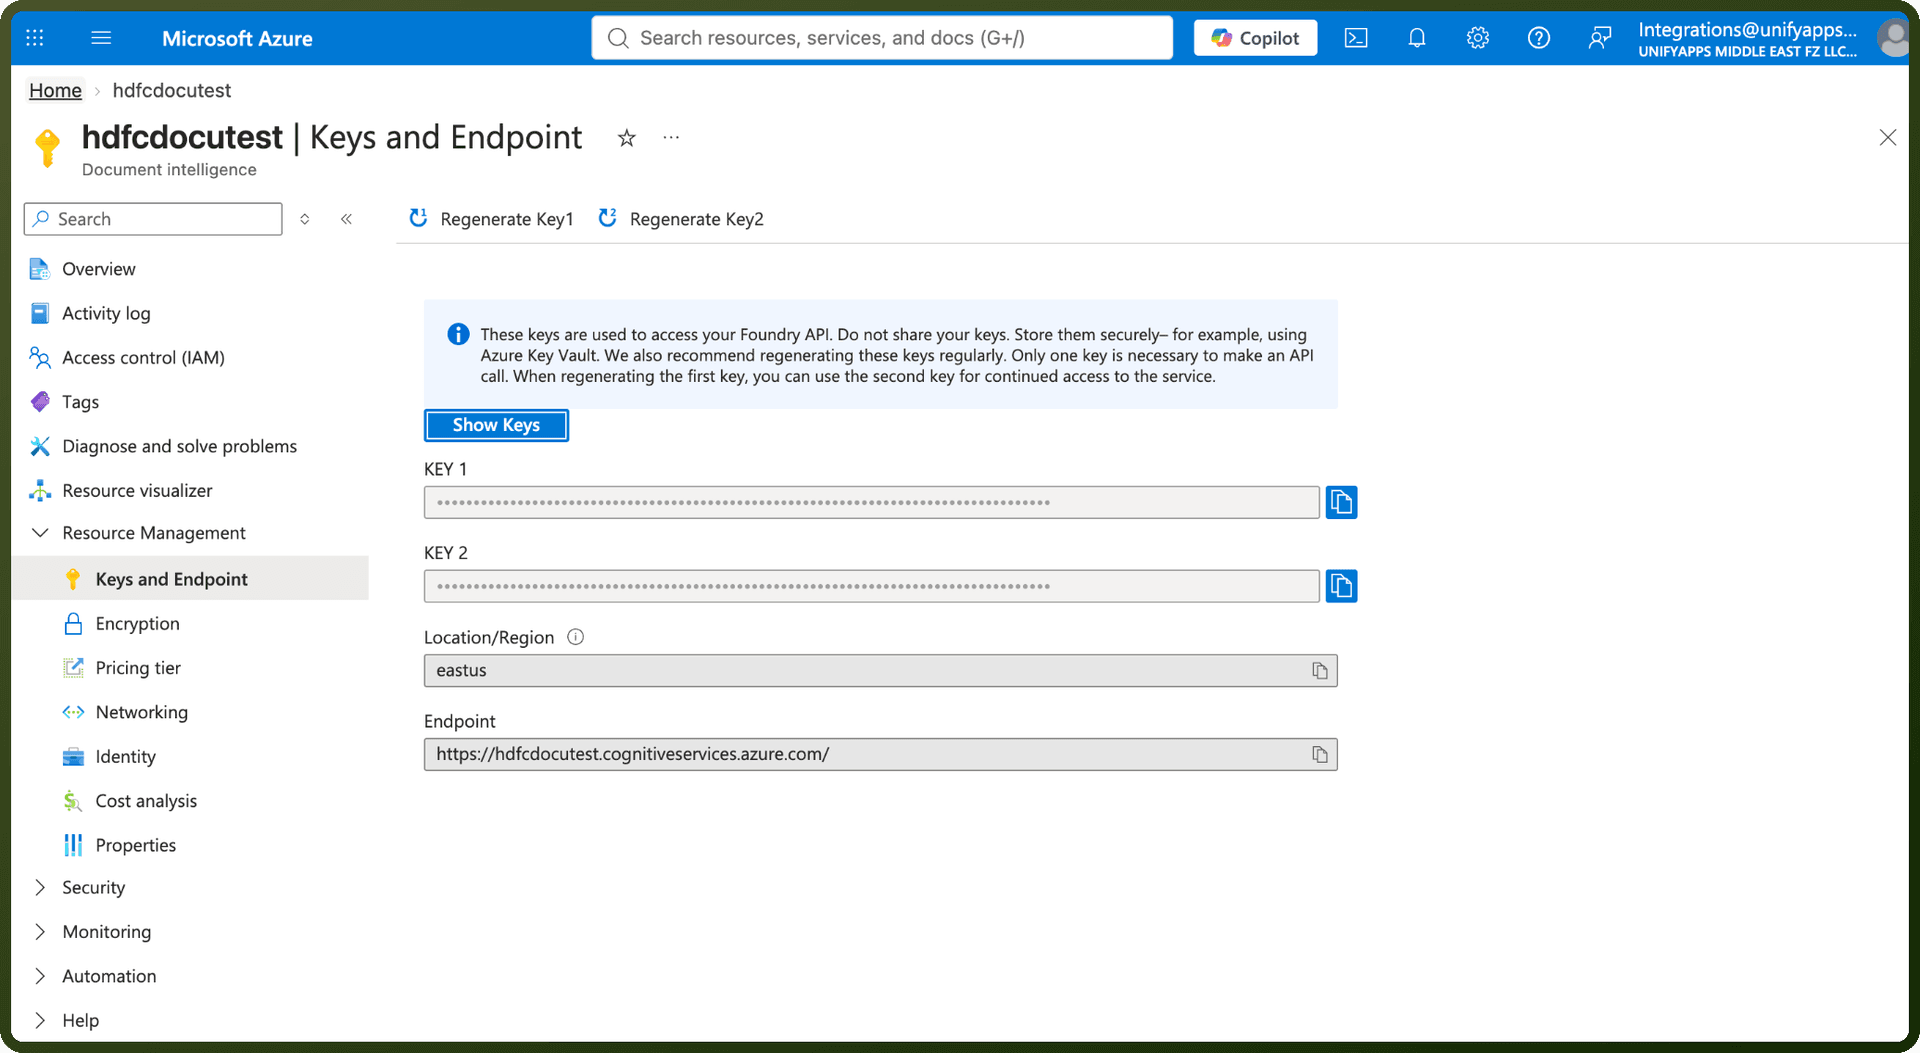Viewport: 1920px width, 1053px height.
Task: Toggle expand/collapse all sidebar groups
Action: (x=305, y=219)
